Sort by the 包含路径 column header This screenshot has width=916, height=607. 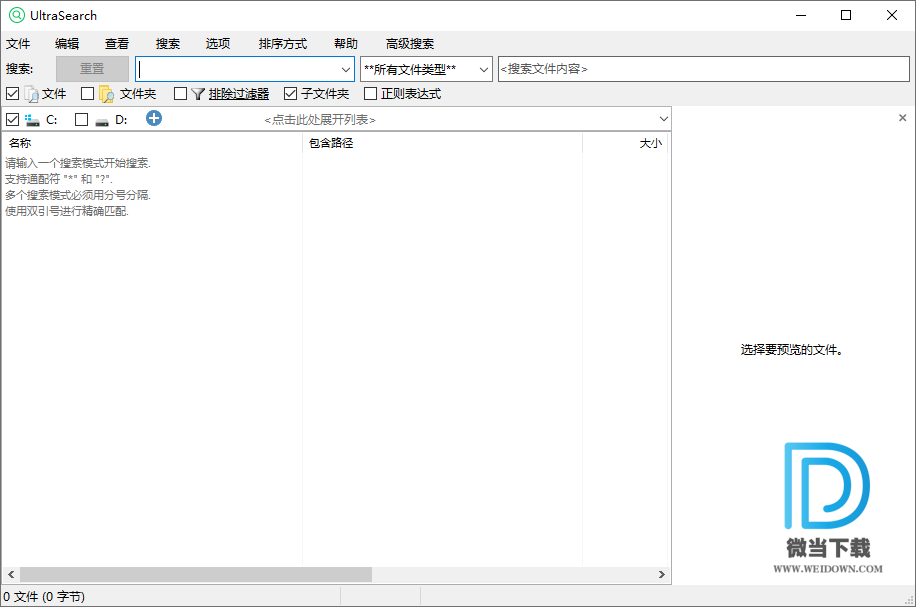coord(442,143)
